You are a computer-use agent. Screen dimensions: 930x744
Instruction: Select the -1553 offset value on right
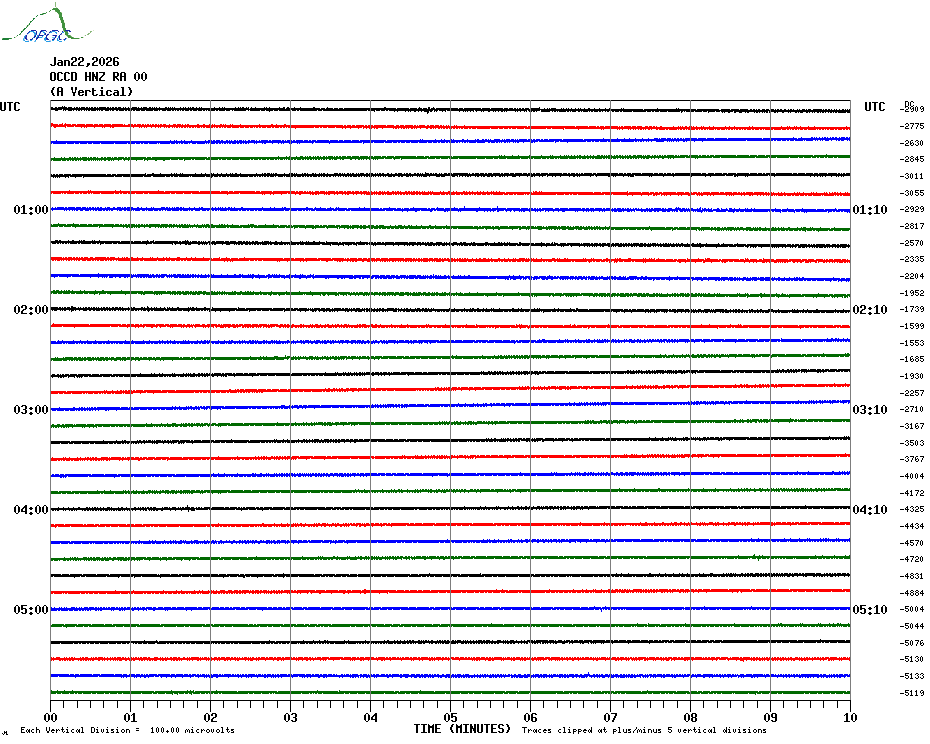pyautogui.click(x=912, y=343)
